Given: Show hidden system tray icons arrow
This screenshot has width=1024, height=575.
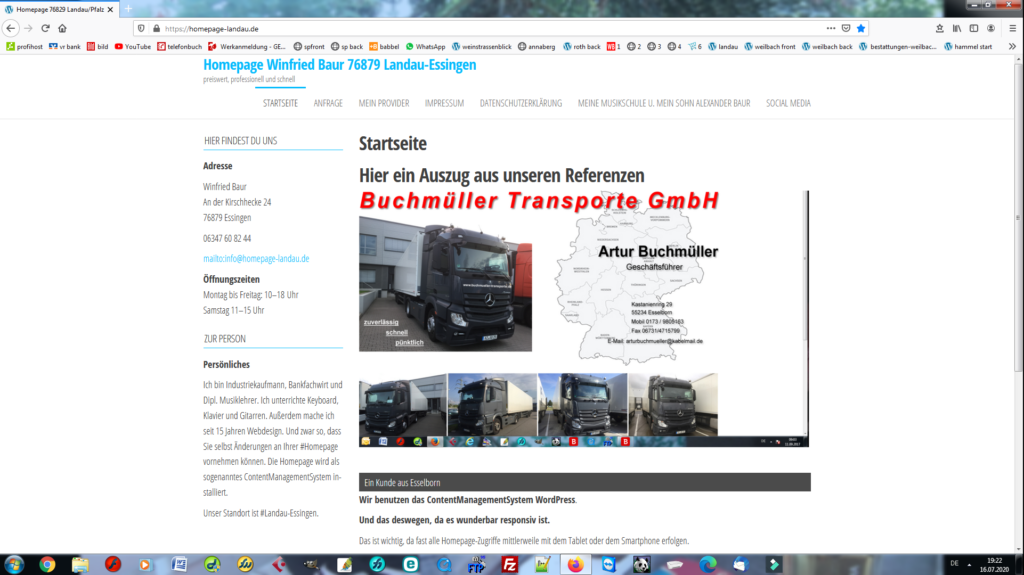Looking at the screenshot, I should pyautogui.click(x=969, y=564).
